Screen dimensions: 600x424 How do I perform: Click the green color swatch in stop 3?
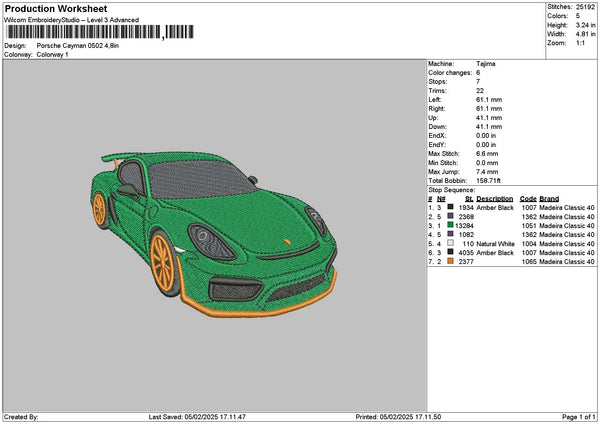tap(450, 225)
